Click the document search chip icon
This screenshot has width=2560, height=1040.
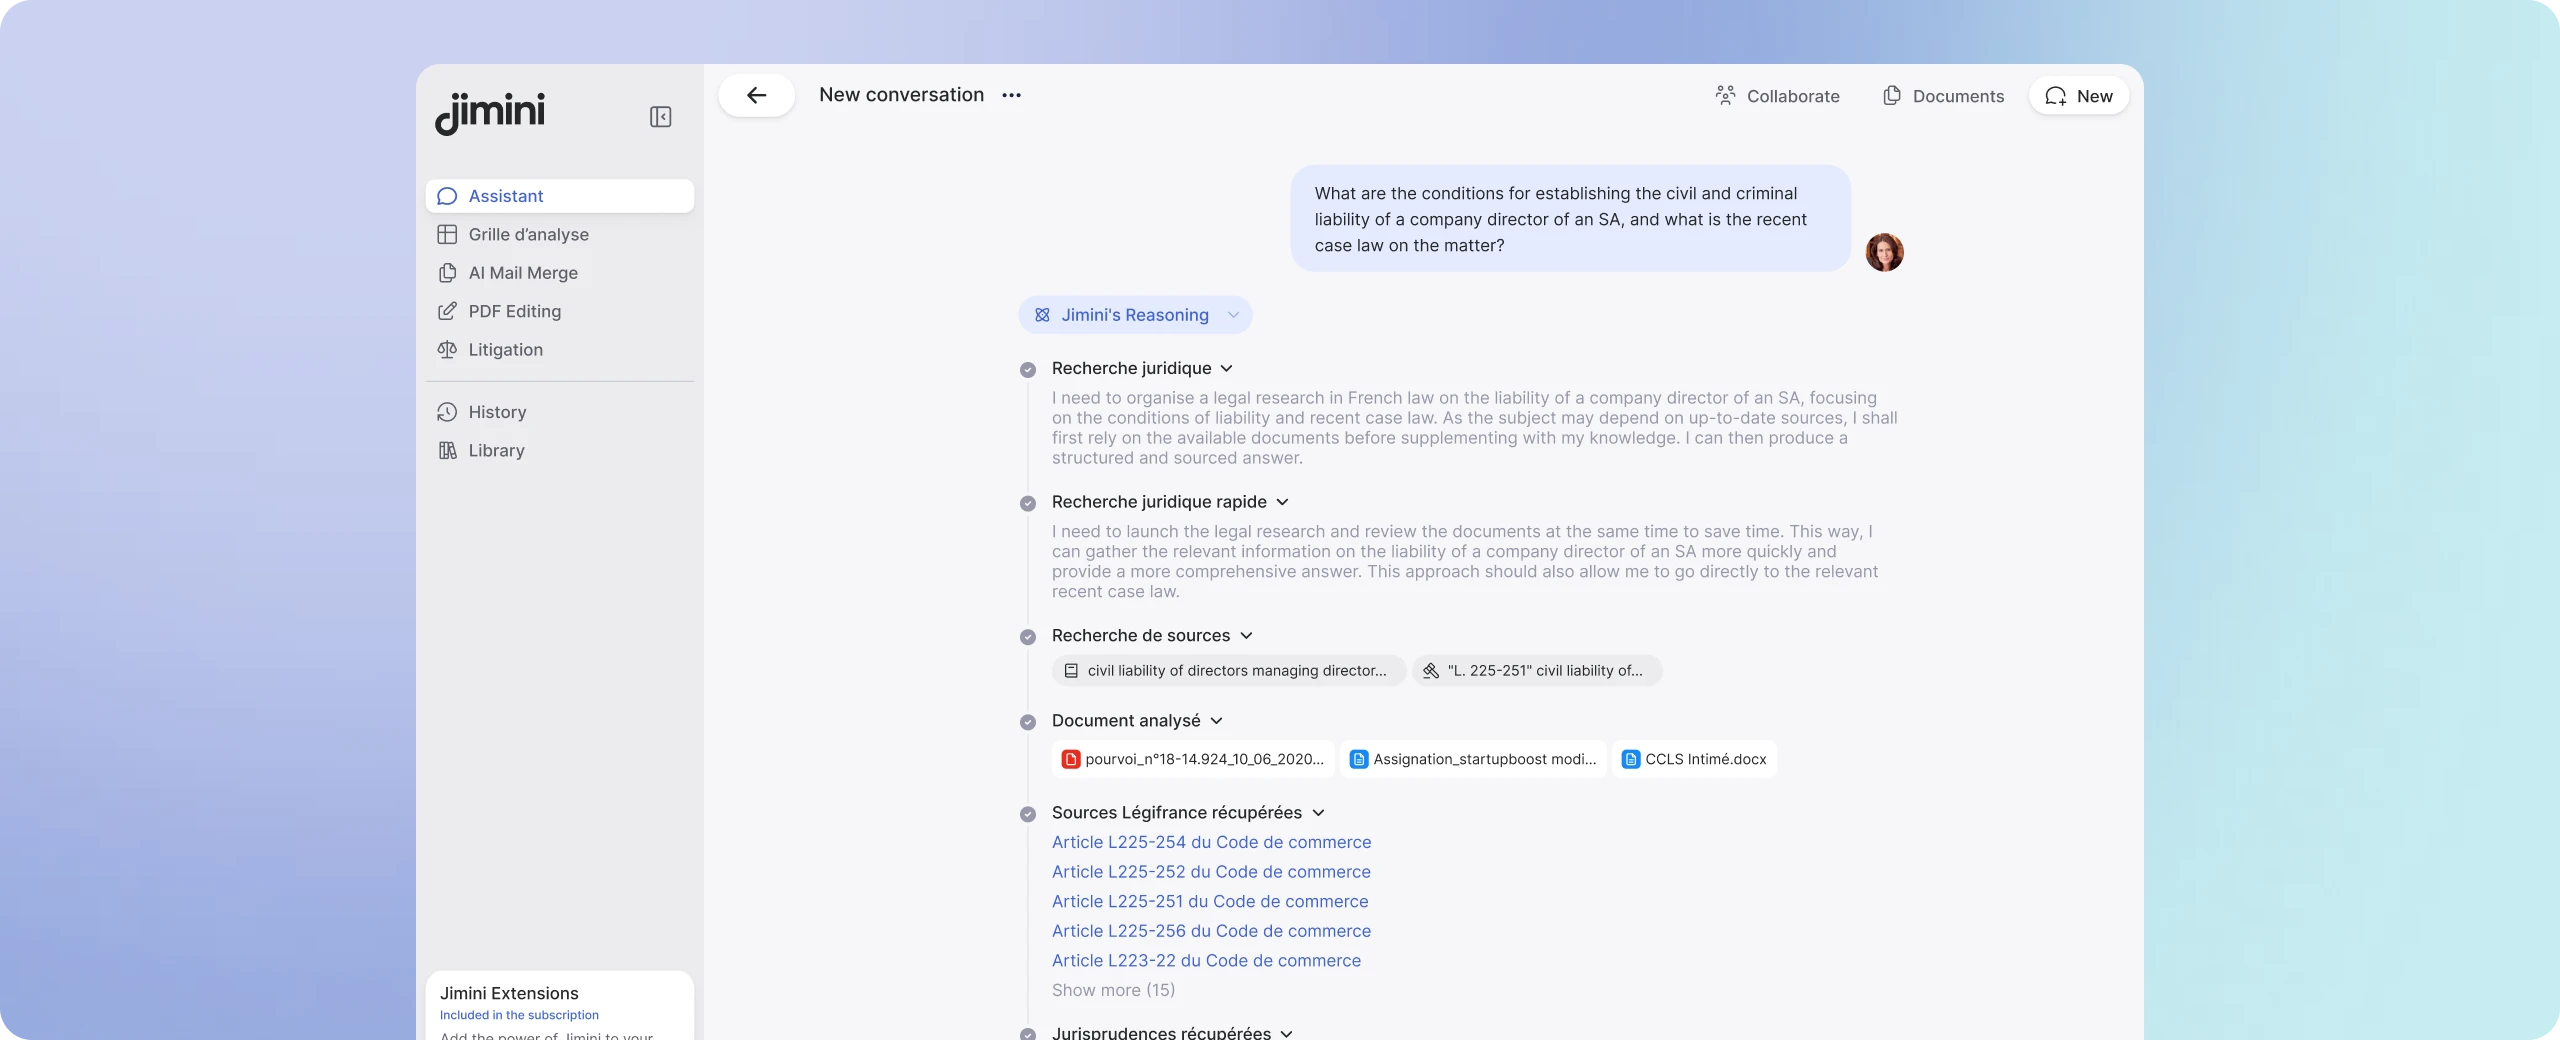tap(1071, 671)
